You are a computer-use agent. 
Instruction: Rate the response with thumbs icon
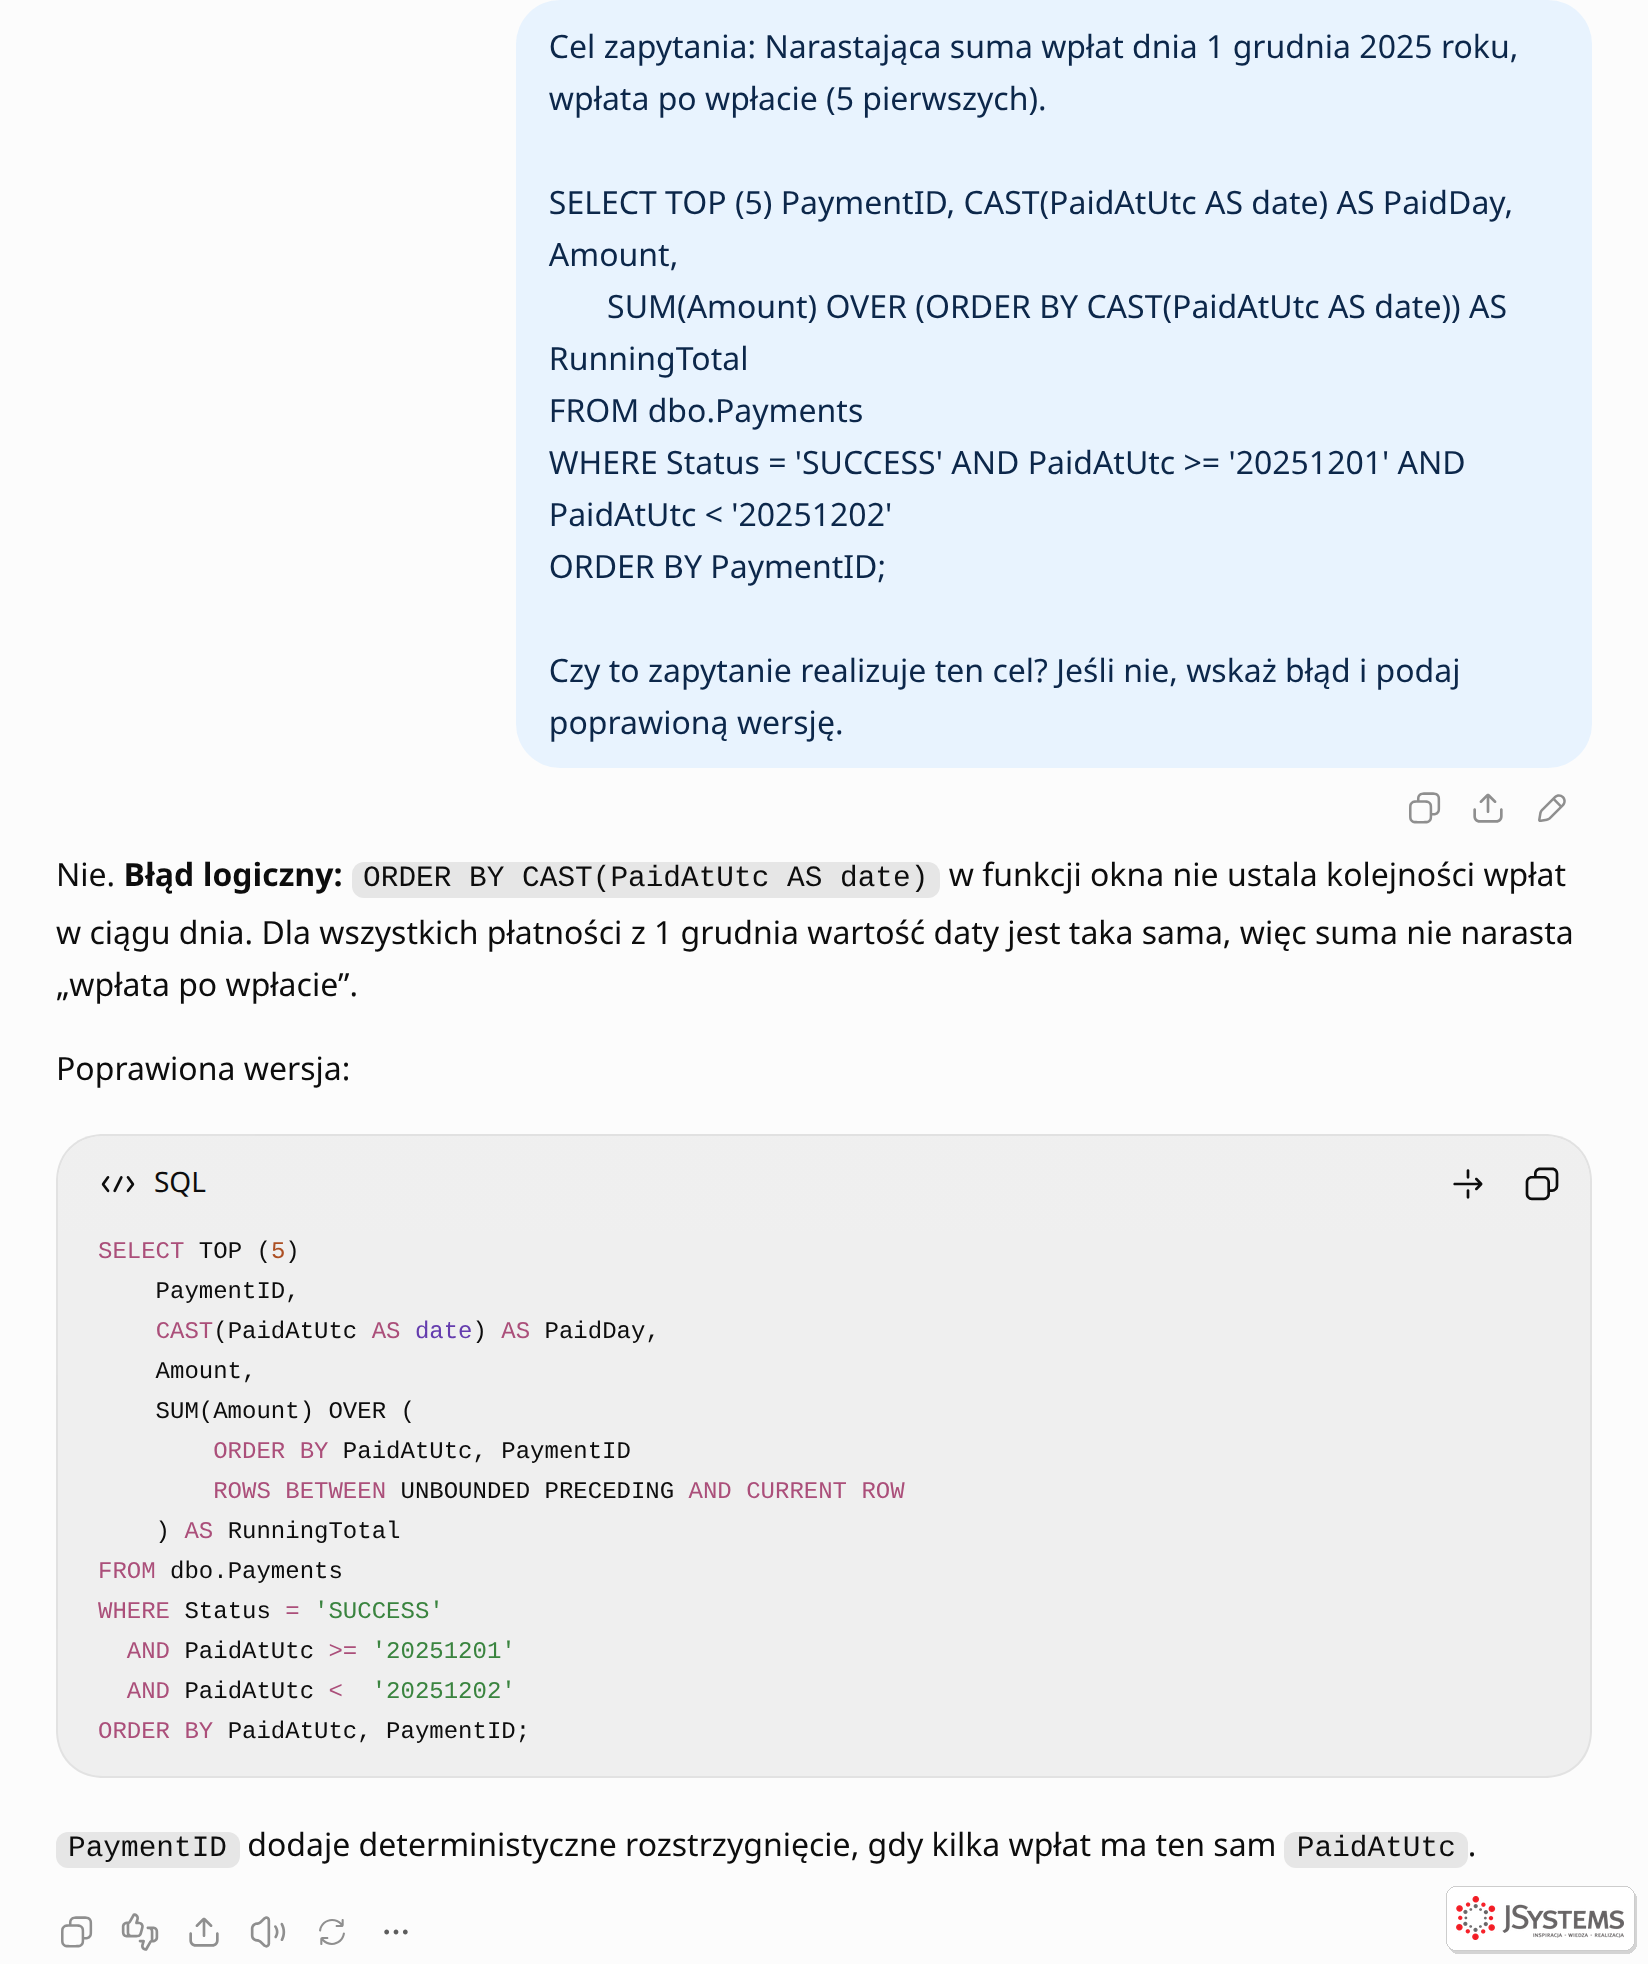coord(140,1932)
